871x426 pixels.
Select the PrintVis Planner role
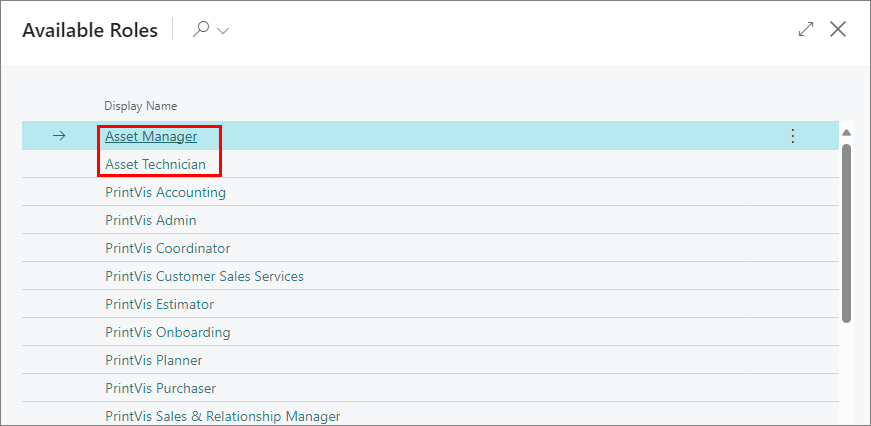153,360
